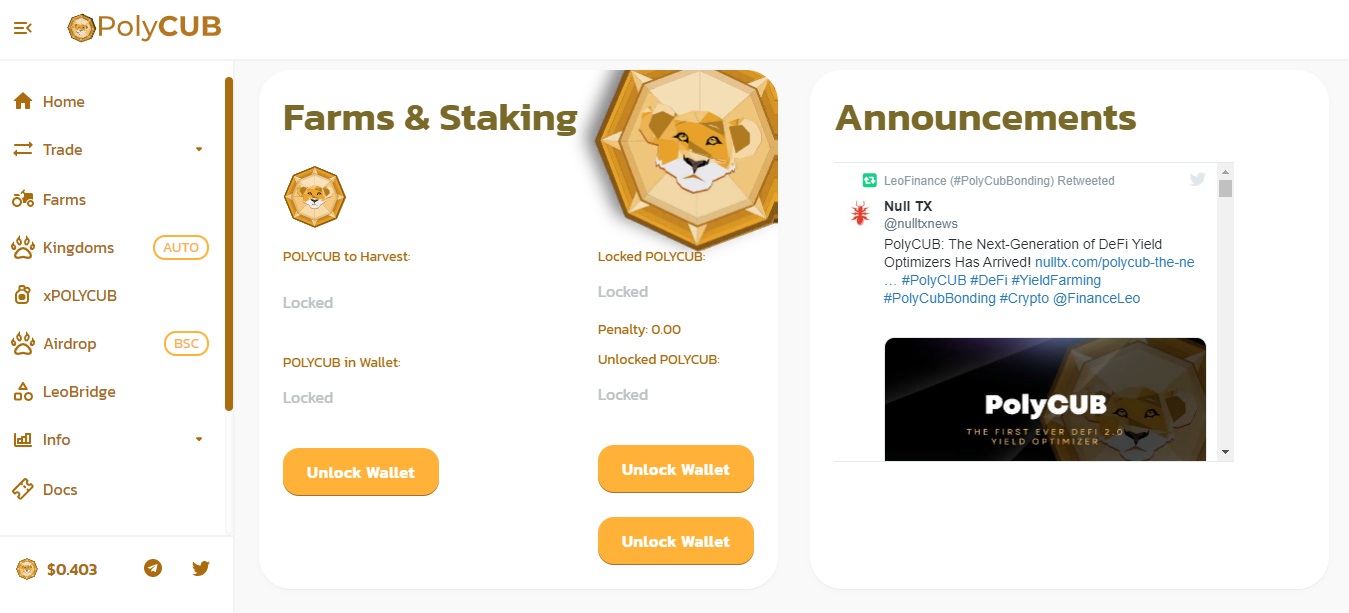Screen dimensions: 1349x613
Task: Click the Docs ticket icon
Action: (23, 489)
